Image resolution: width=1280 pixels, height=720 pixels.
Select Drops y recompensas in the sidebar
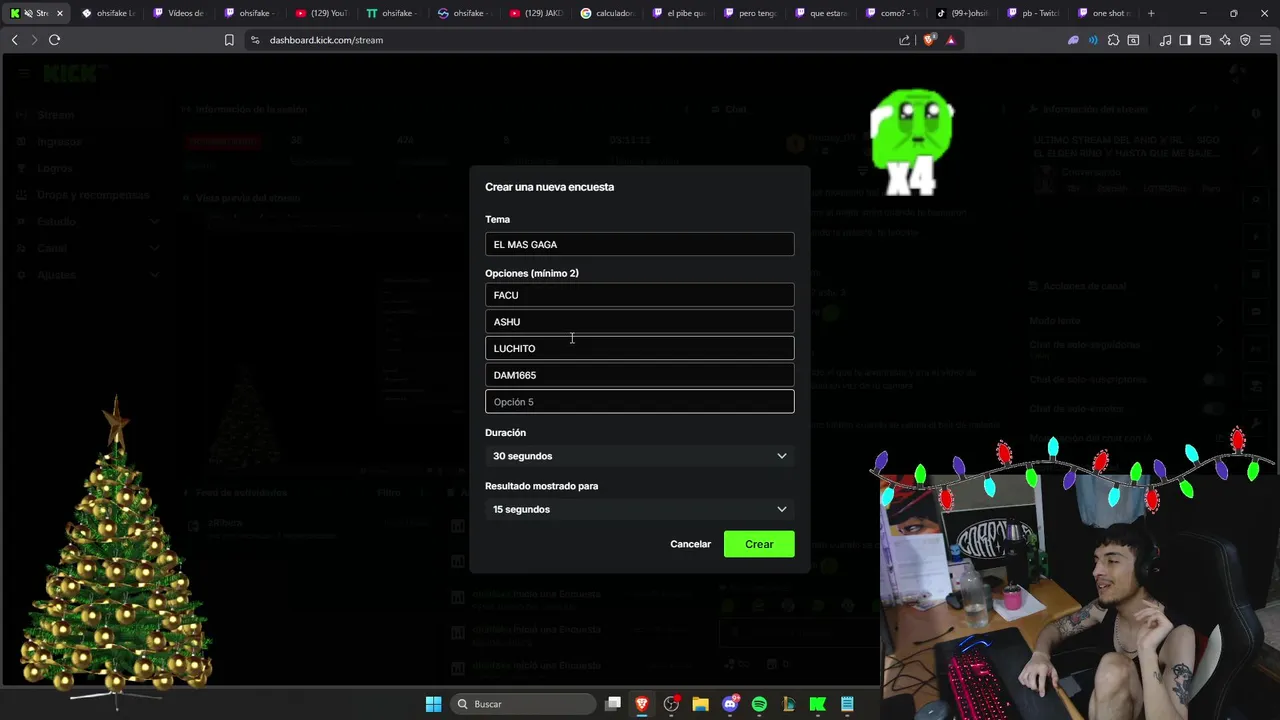click(x=92, y=195)
